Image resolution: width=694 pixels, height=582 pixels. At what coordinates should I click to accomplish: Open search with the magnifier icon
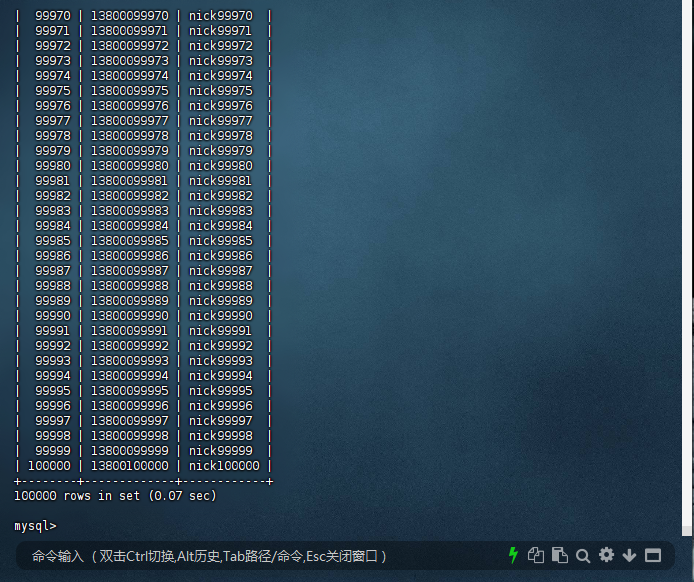[583, 556]
